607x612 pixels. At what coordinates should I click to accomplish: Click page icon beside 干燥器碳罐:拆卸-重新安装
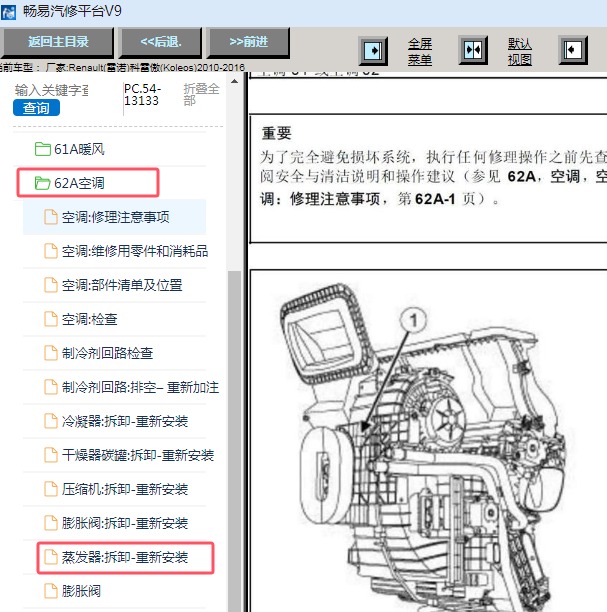pos(51,455)
